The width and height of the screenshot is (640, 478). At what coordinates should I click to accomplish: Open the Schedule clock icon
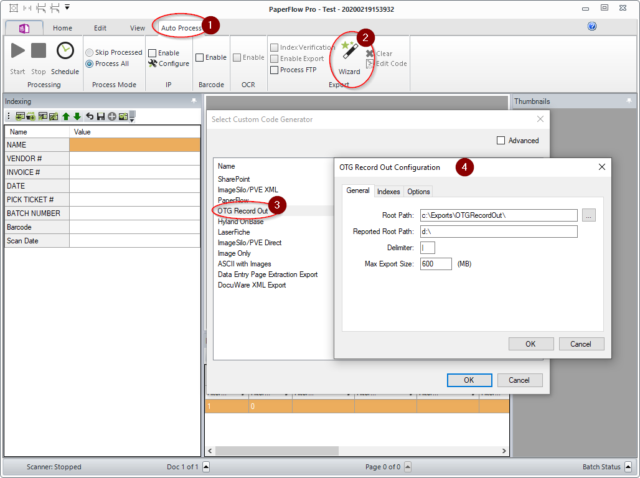point(65,51)
